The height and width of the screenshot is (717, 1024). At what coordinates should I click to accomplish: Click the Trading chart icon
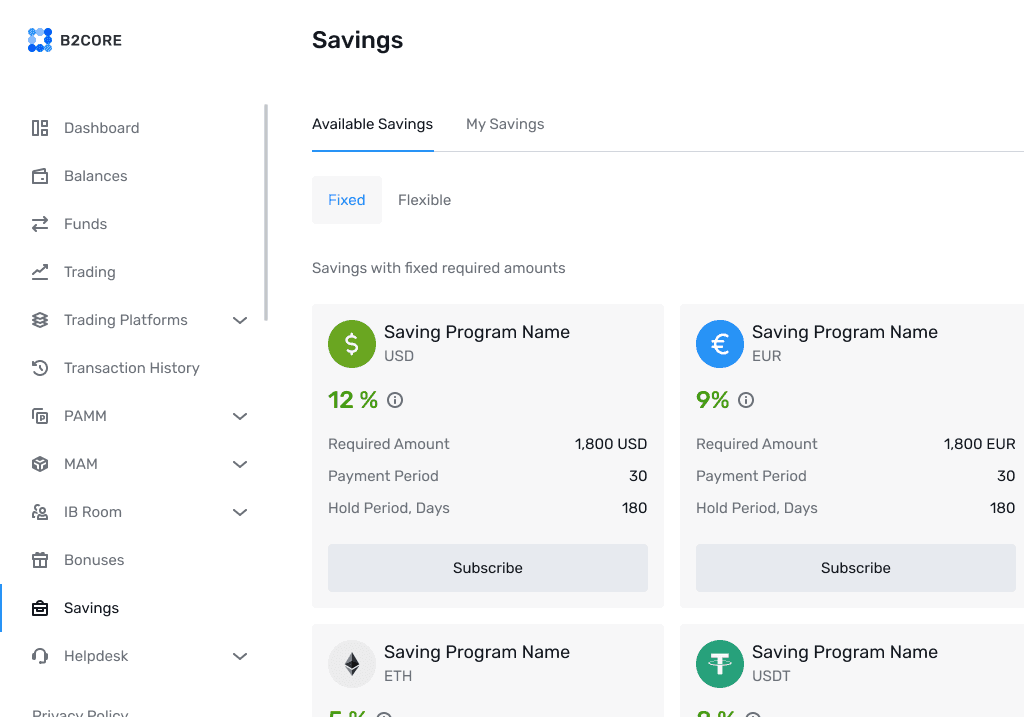(x=40, y=272)
